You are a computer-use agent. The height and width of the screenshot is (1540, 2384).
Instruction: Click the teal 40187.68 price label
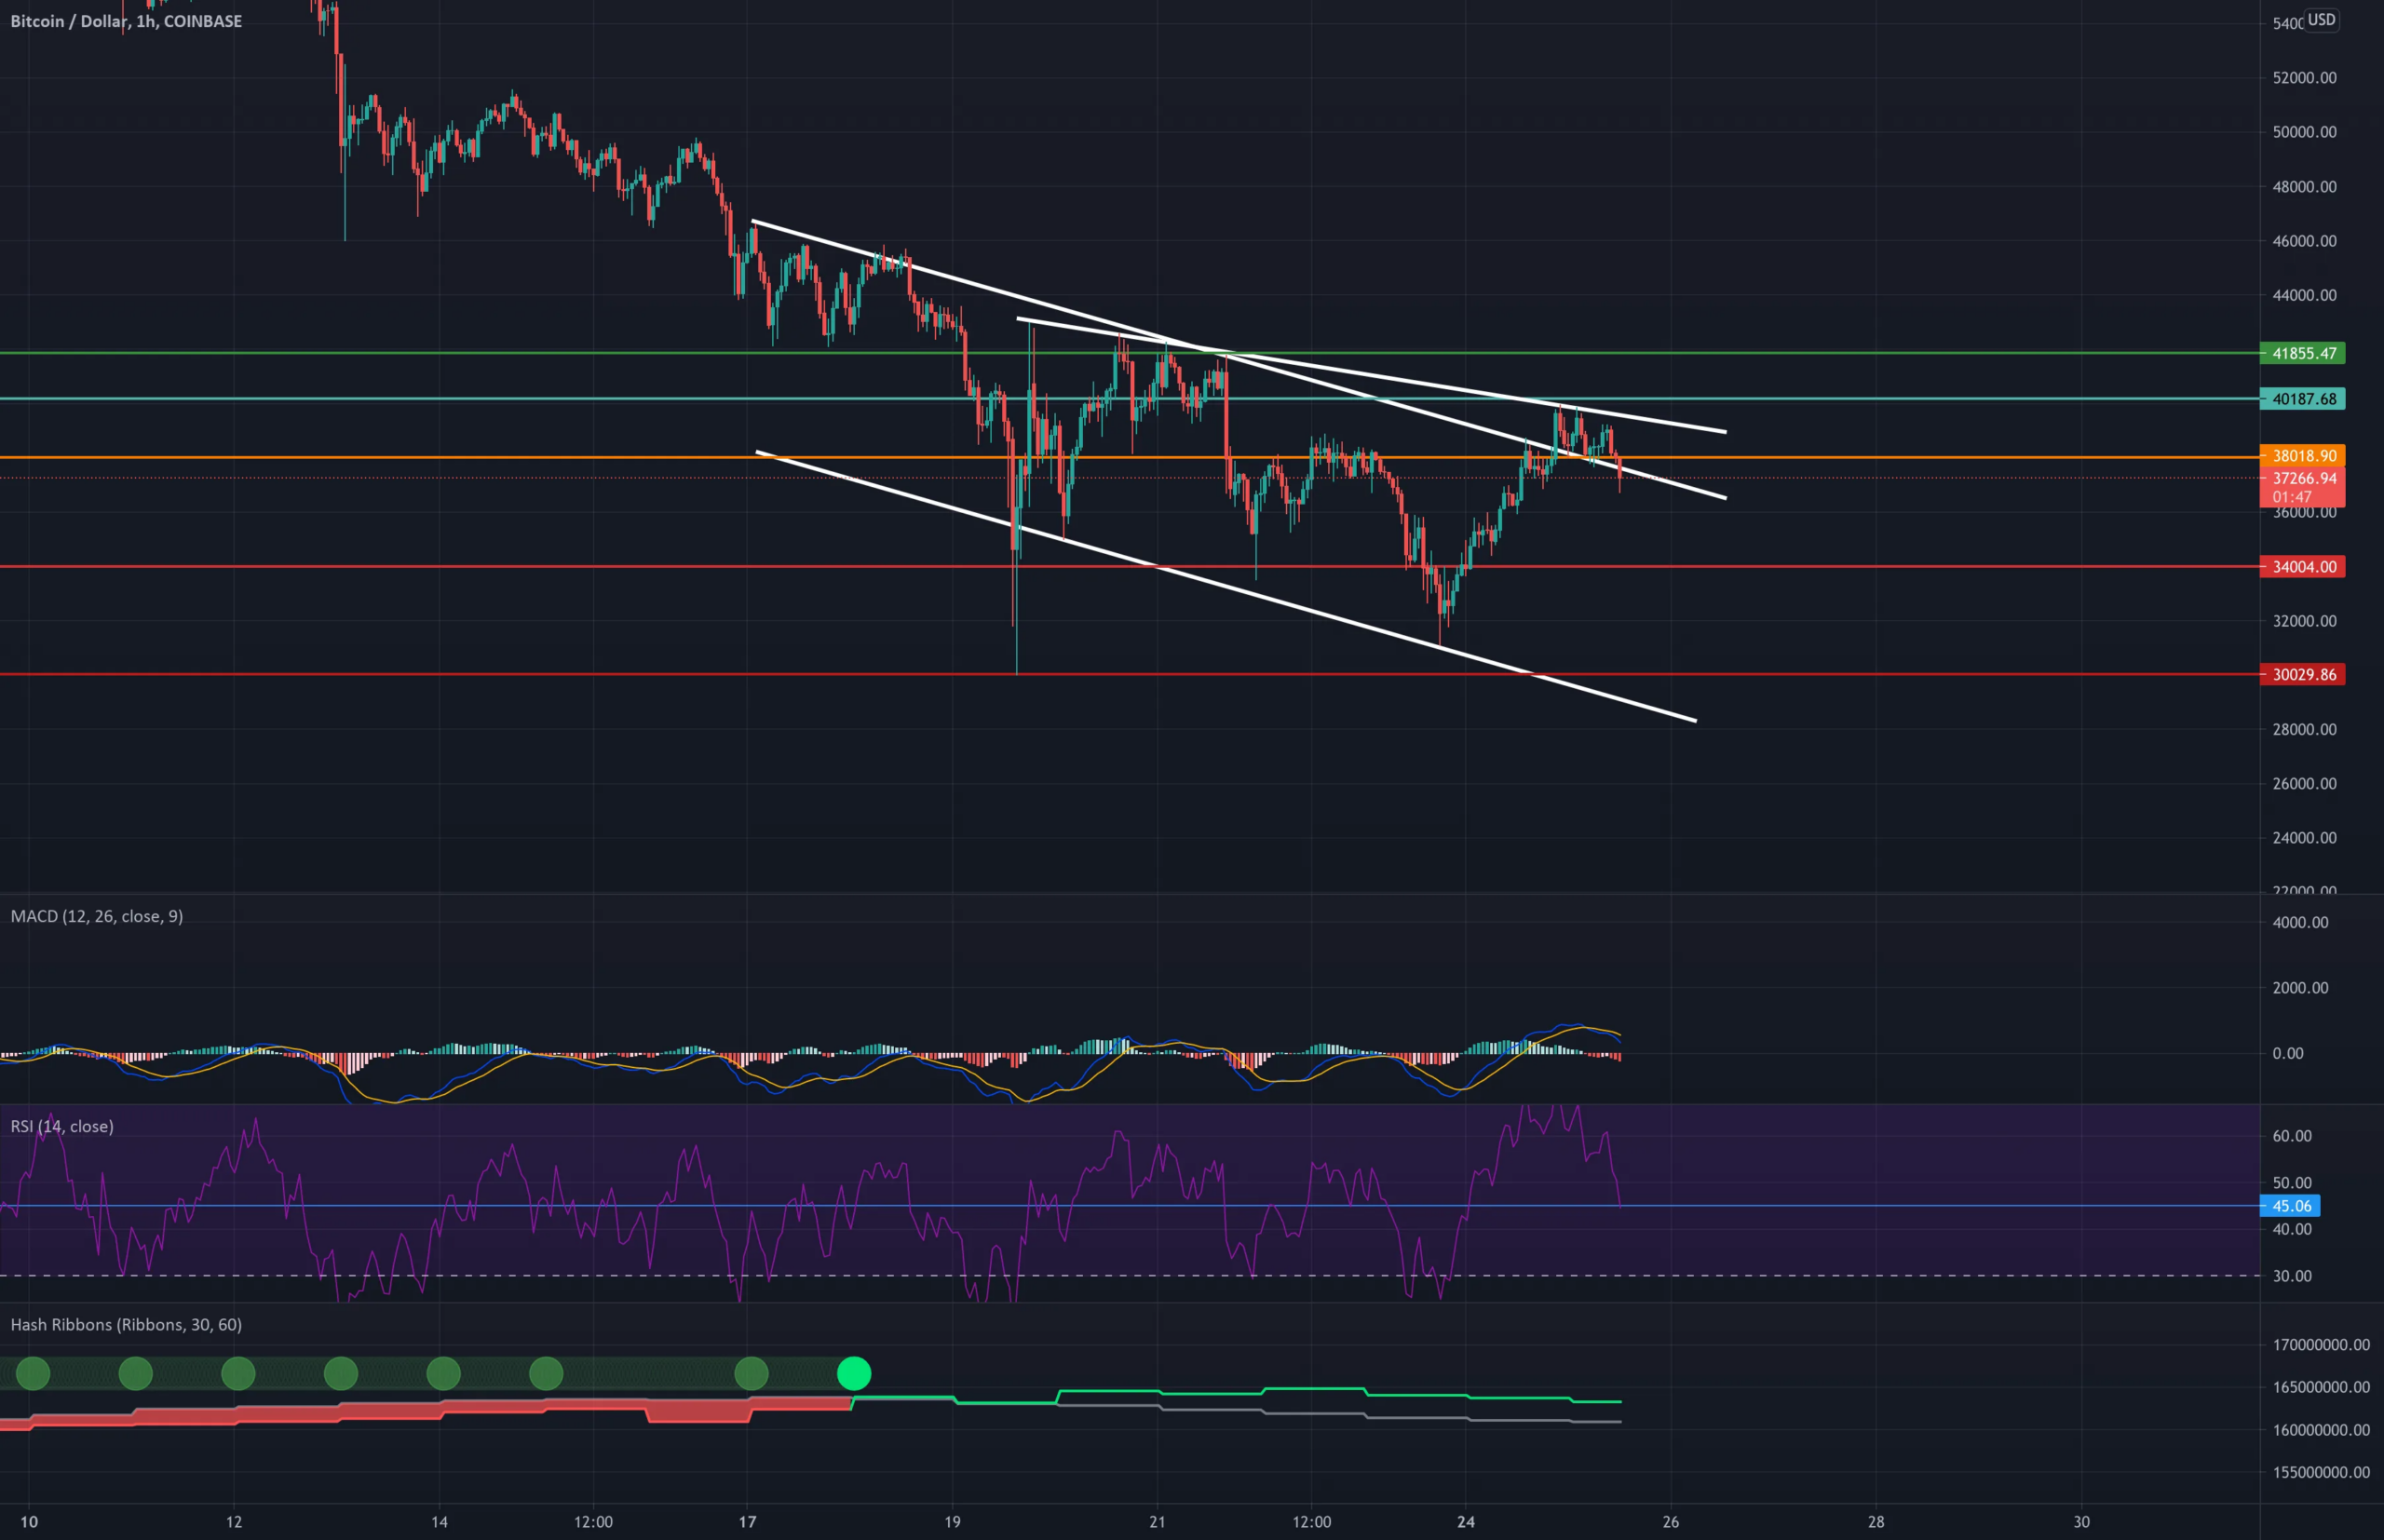coord(2303,399)
